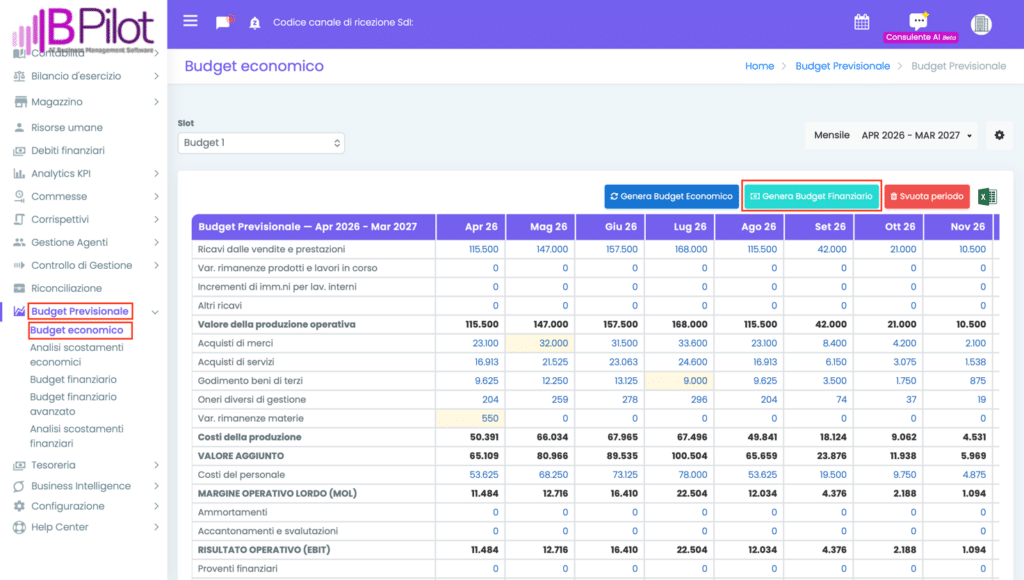Open the Slot Budget 1 dropdown
This screenshot has height=580, width=1024.
(x=261, y=143)
